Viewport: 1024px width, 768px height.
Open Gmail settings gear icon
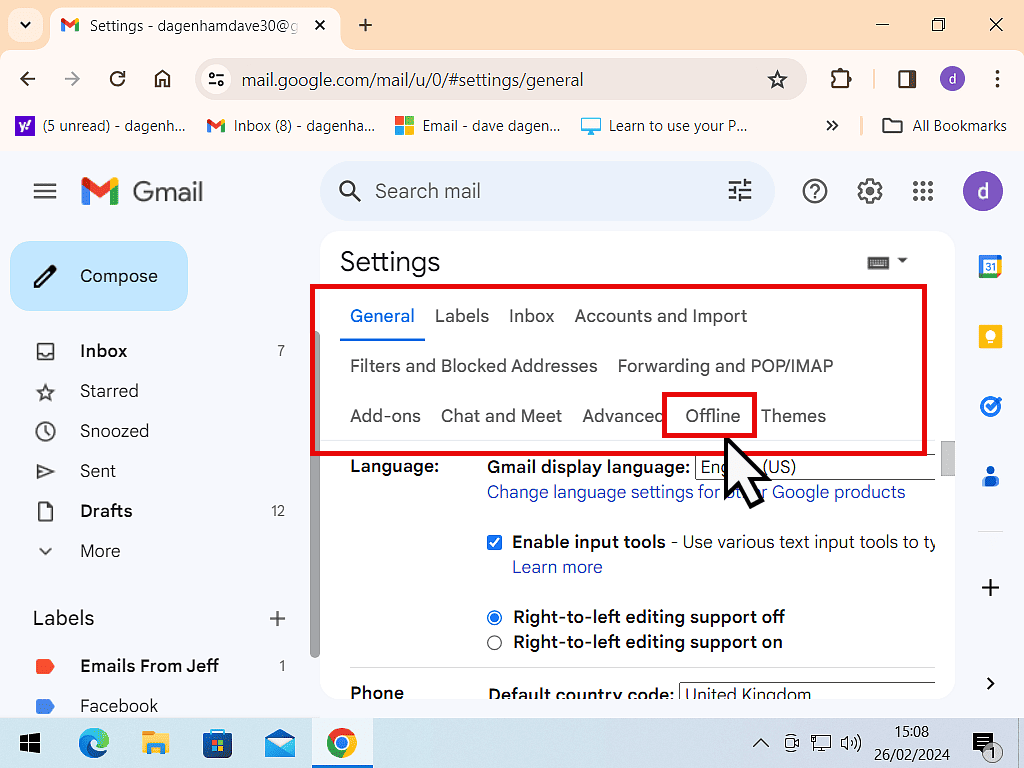point(869,191)
